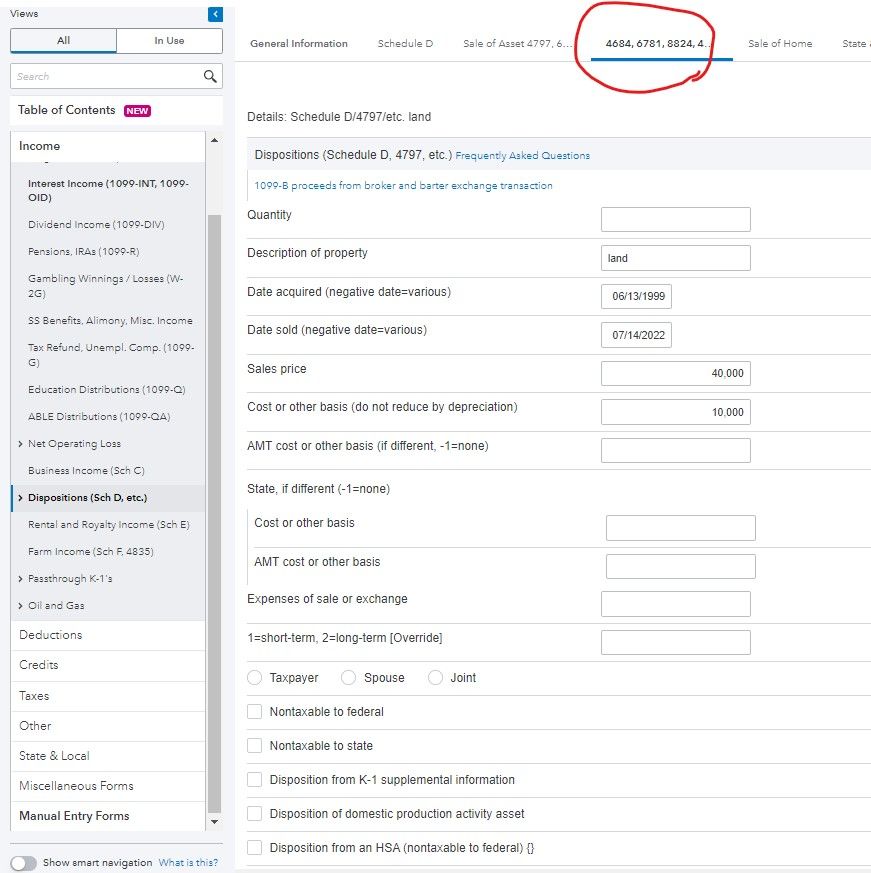
Task: Open Rental and Royalty Income (Sch E)
Action: pos(108,525)
